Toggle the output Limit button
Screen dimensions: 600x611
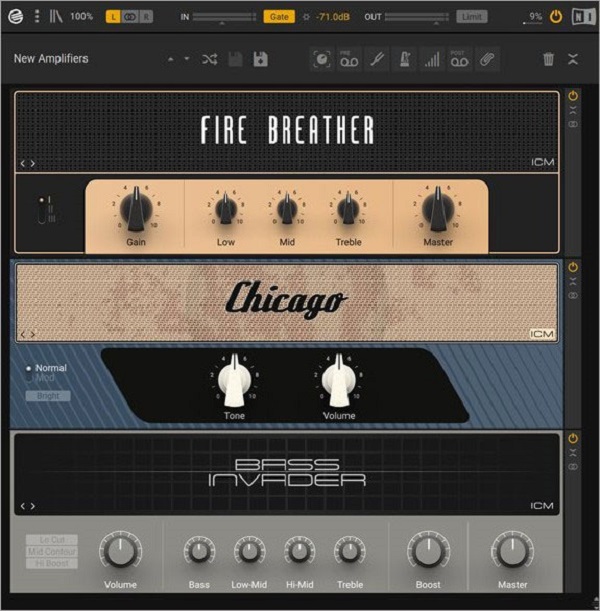[x=472, y=17]
